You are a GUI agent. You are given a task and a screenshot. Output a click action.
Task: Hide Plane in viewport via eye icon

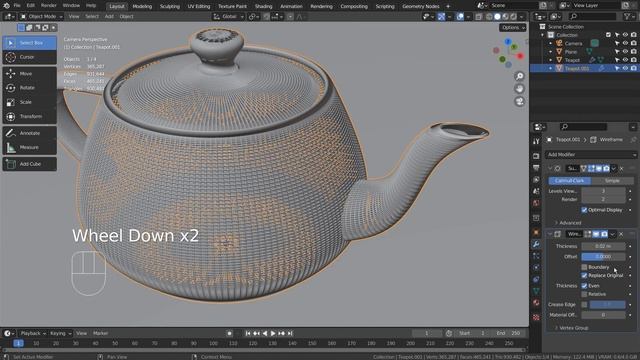(x=625, y=51)
